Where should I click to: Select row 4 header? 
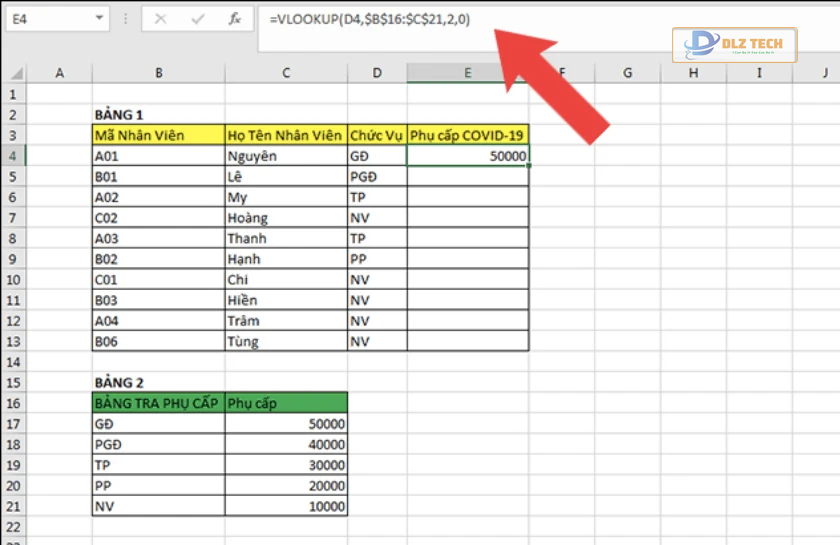pyautogui.click(x=13, y=156)
